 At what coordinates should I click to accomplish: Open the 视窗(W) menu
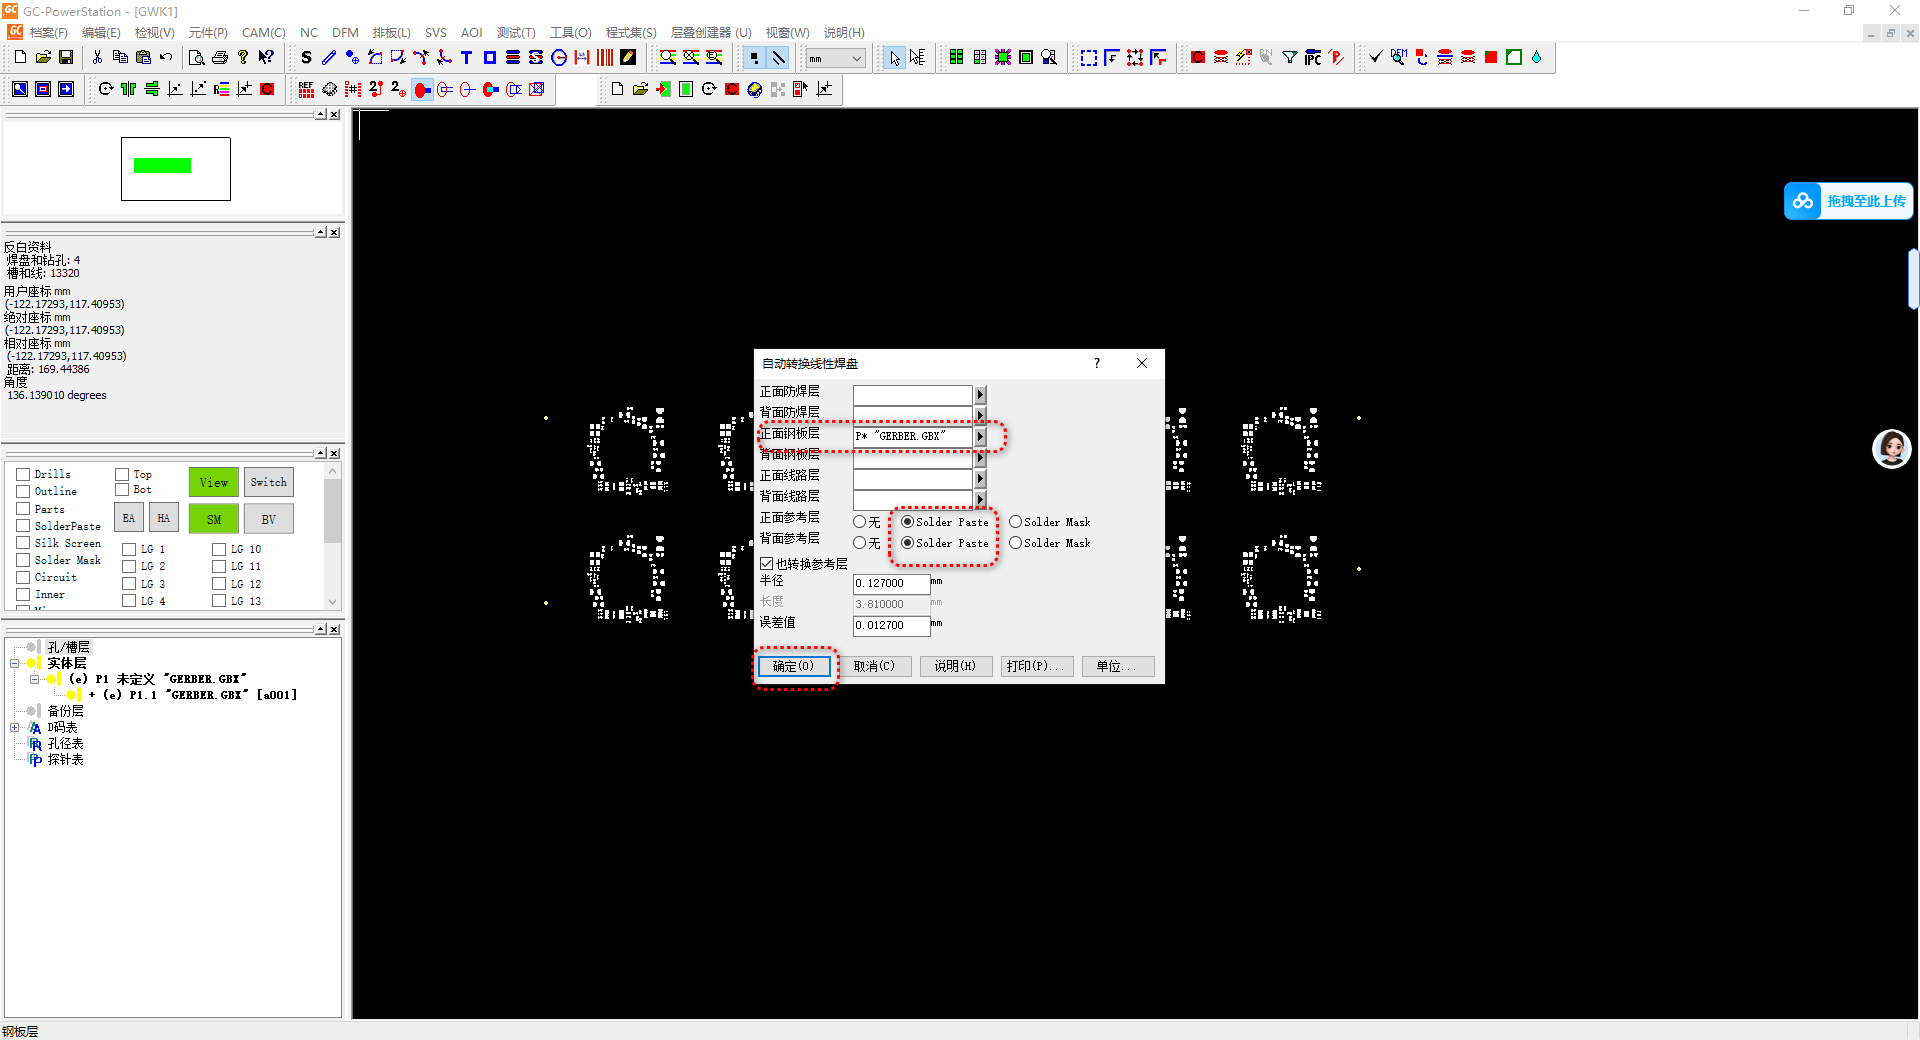pyautogui.click(x=787, y=32)
